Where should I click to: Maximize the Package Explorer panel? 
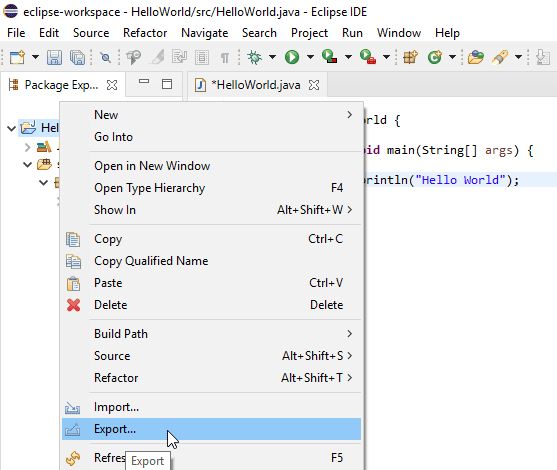(167, 84)
